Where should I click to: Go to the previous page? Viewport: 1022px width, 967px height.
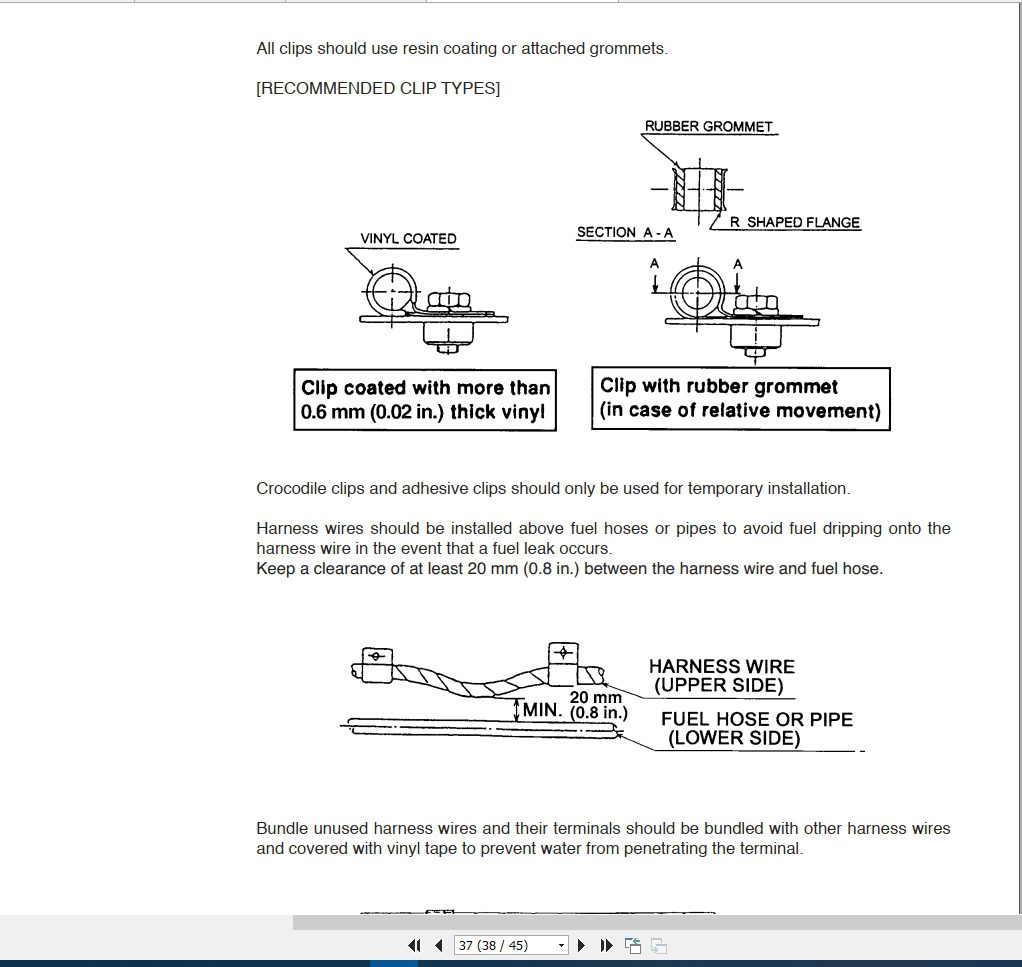(439, 945)
